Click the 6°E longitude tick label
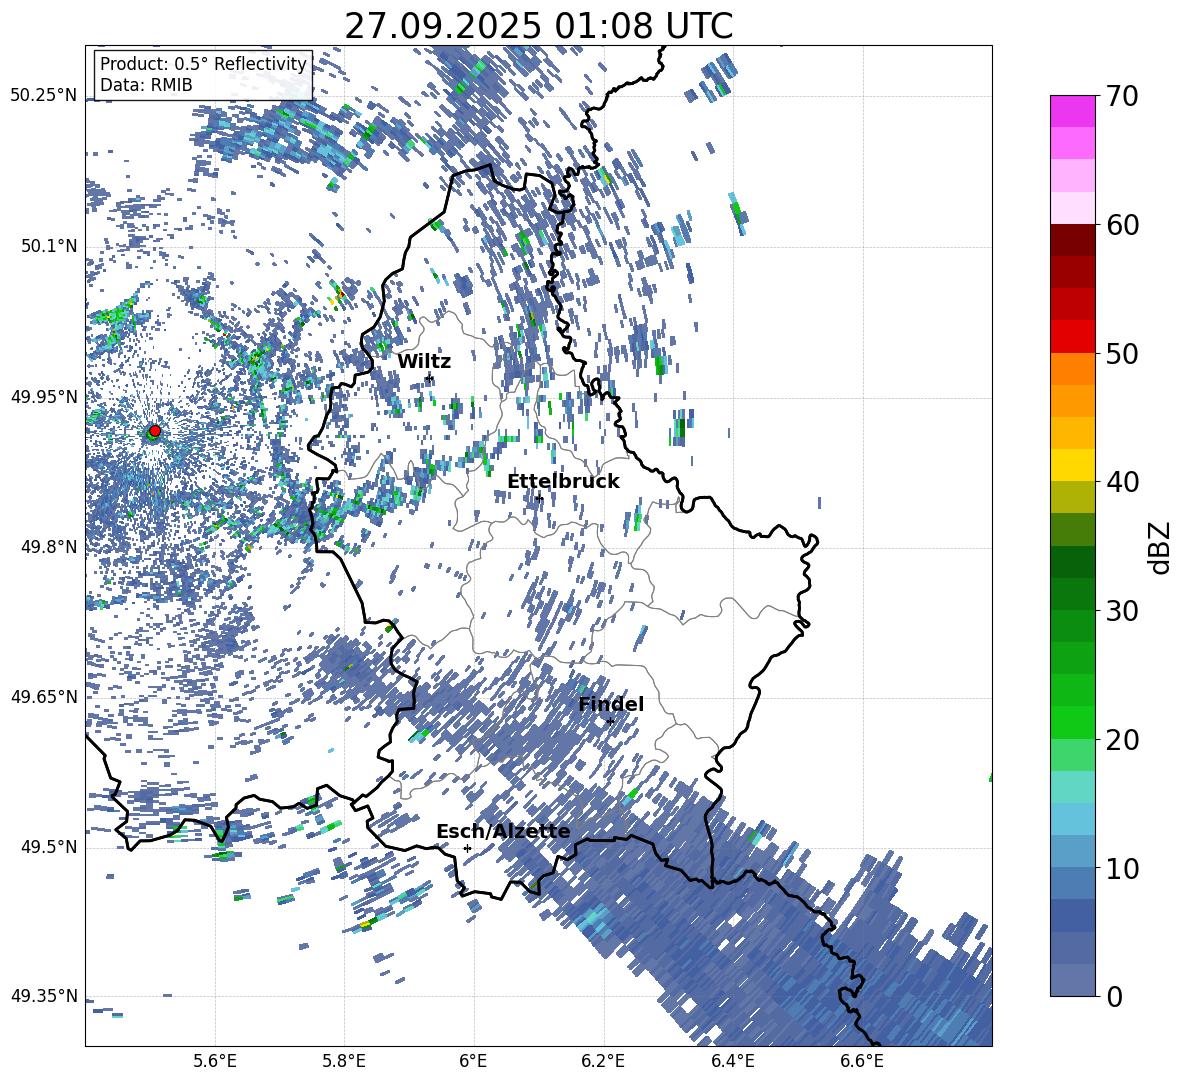 [473, 1061]
